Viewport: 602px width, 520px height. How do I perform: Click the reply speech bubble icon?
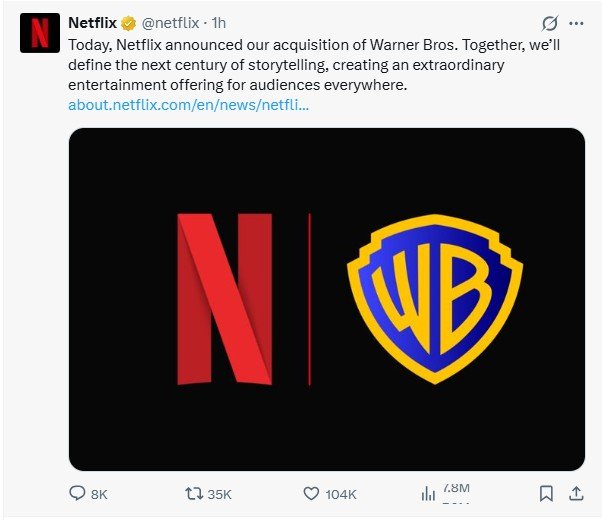coord(77,493)
